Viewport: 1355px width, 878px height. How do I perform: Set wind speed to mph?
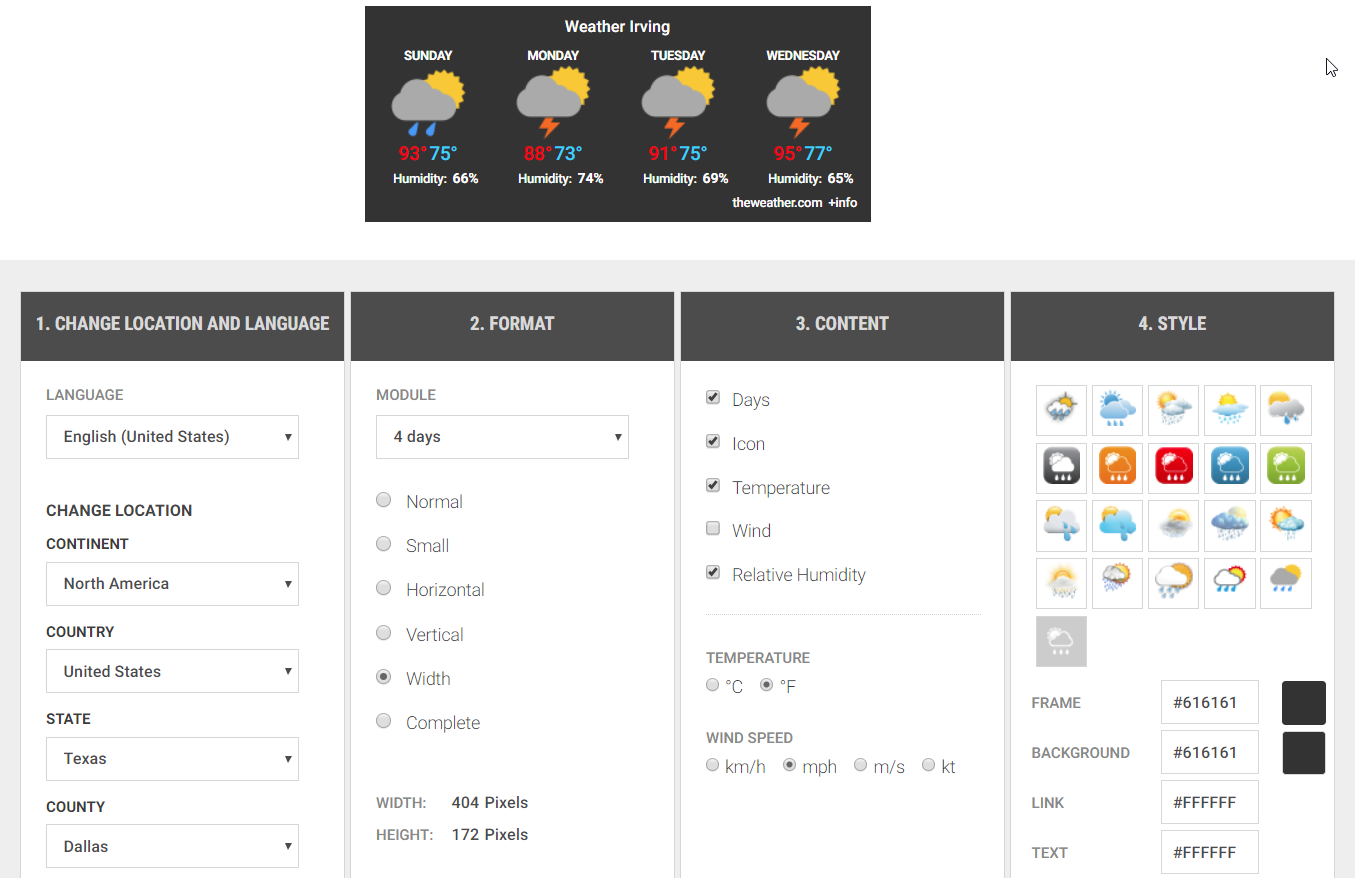pyautogui.click(x=789, y=765)
